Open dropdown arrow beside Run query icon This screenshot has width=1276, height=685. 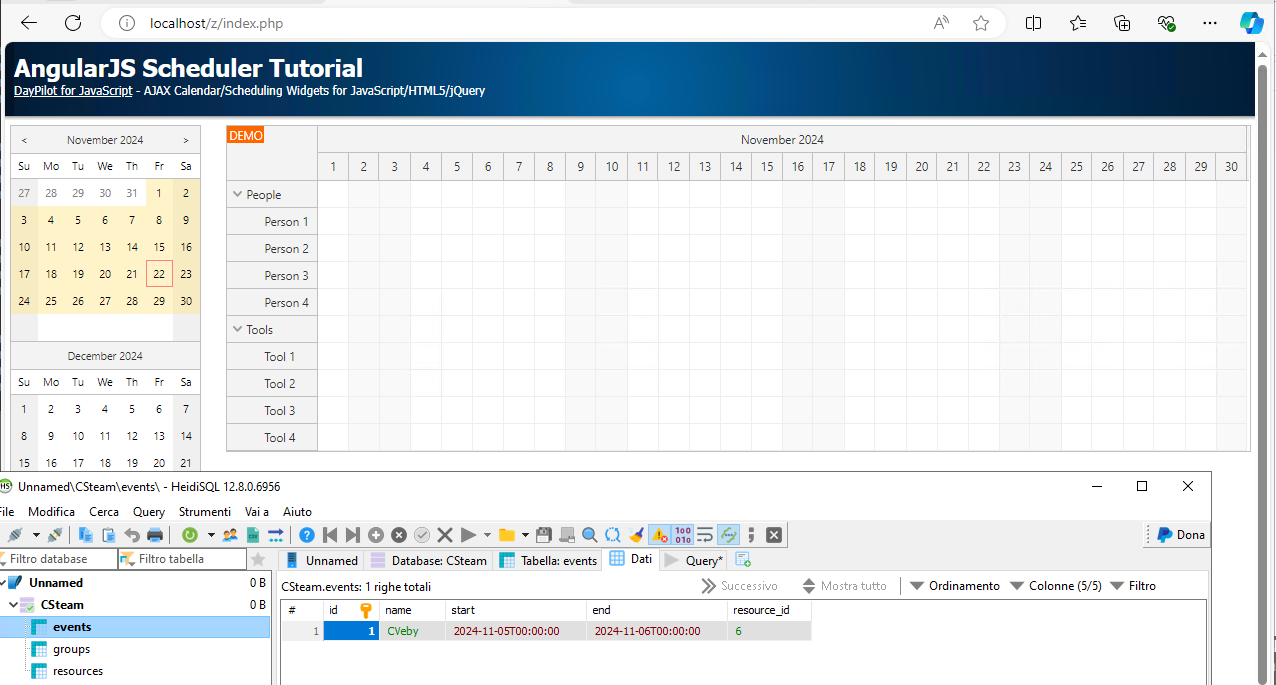point(487,535)
